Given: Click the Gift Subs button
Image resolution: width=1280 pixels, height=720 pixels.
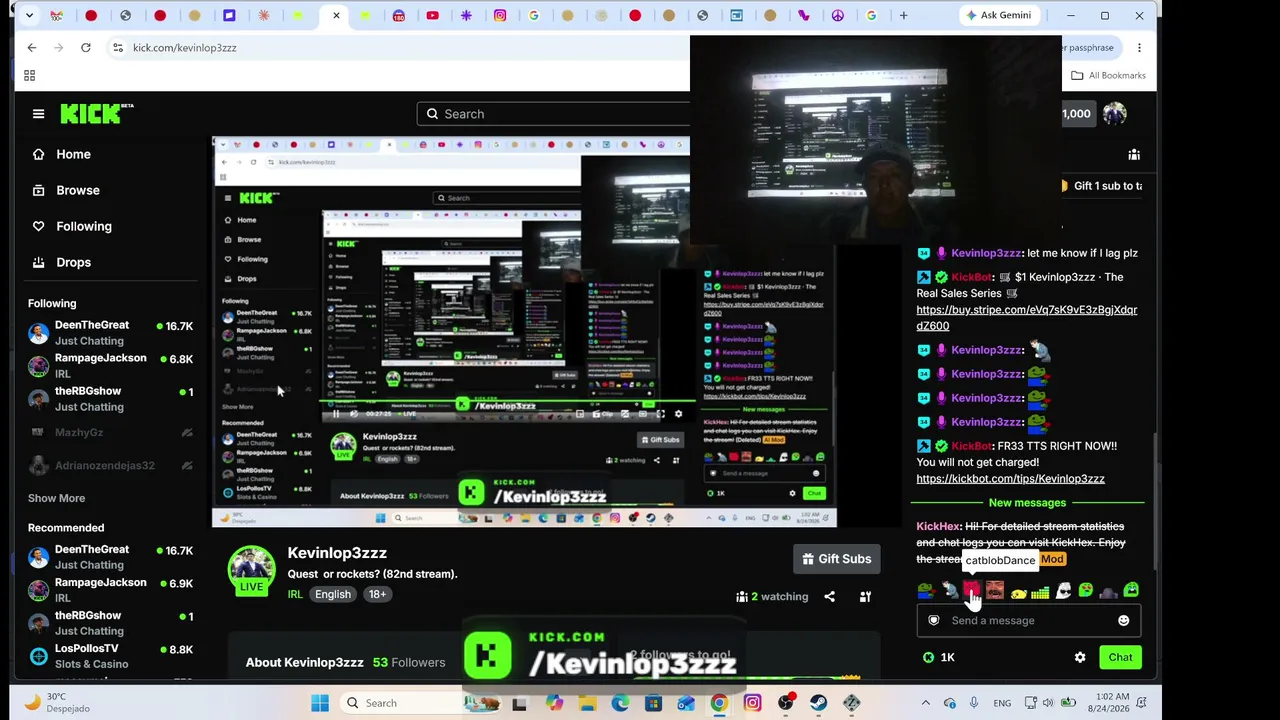Looking at the screenshot, I should 836,559.
